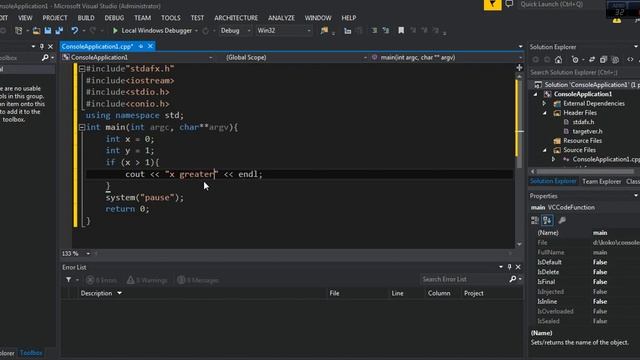Click the Error List search magnifier icon
The image size is (640, 360).
tap(513, 279)
